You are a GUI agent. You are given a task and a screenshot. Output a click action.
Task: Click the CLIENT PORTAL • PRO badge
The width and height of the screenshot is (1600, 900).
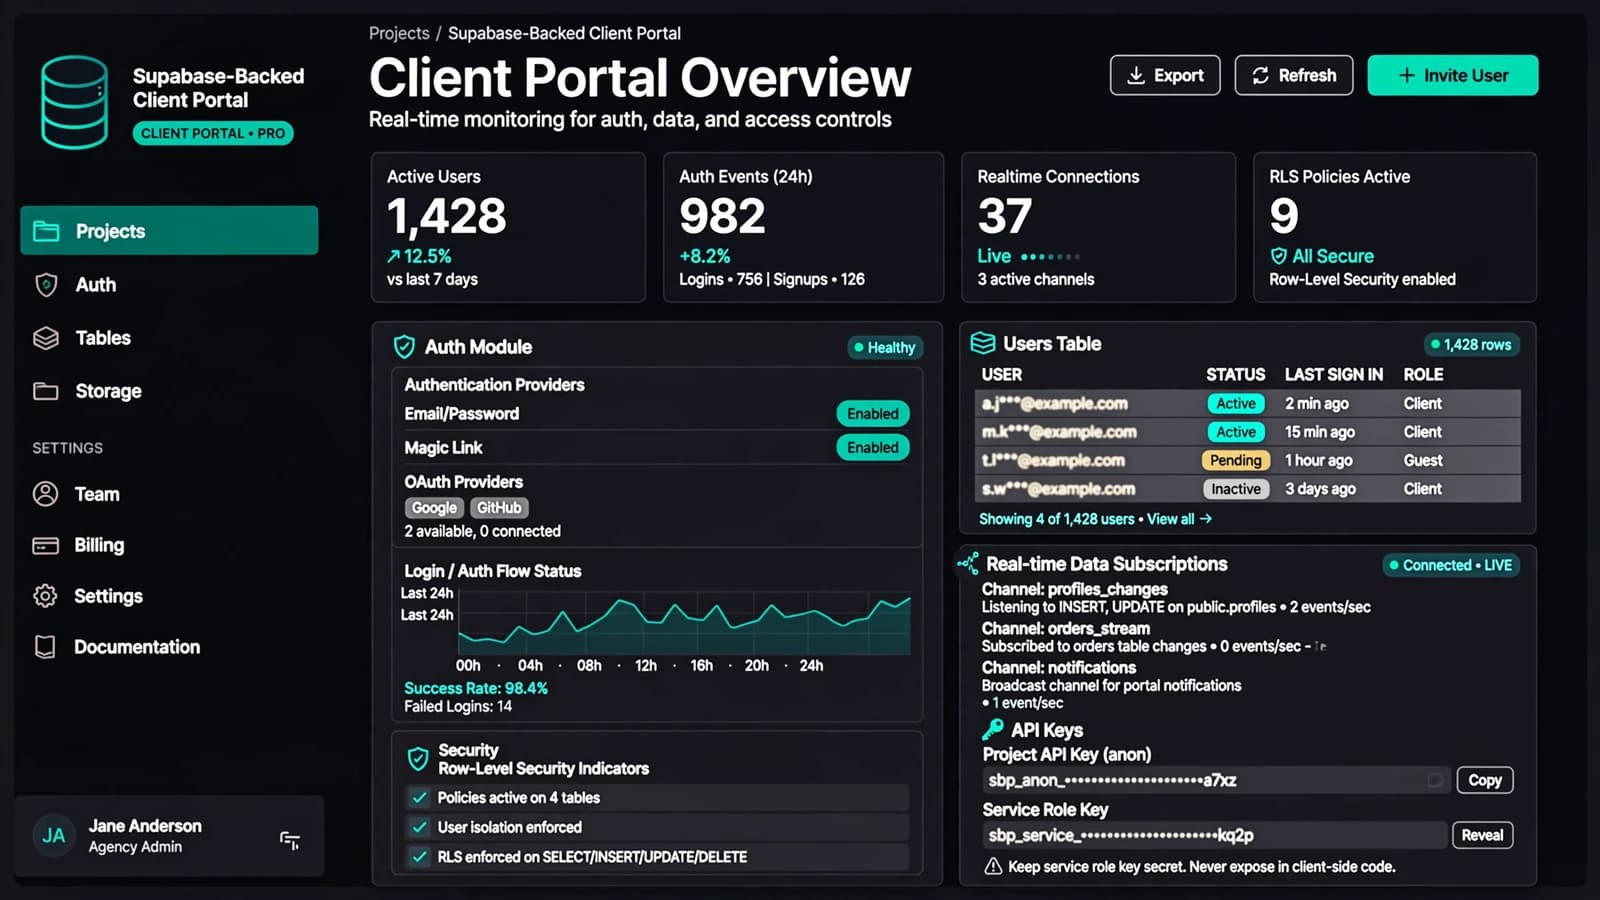point(213,133)
